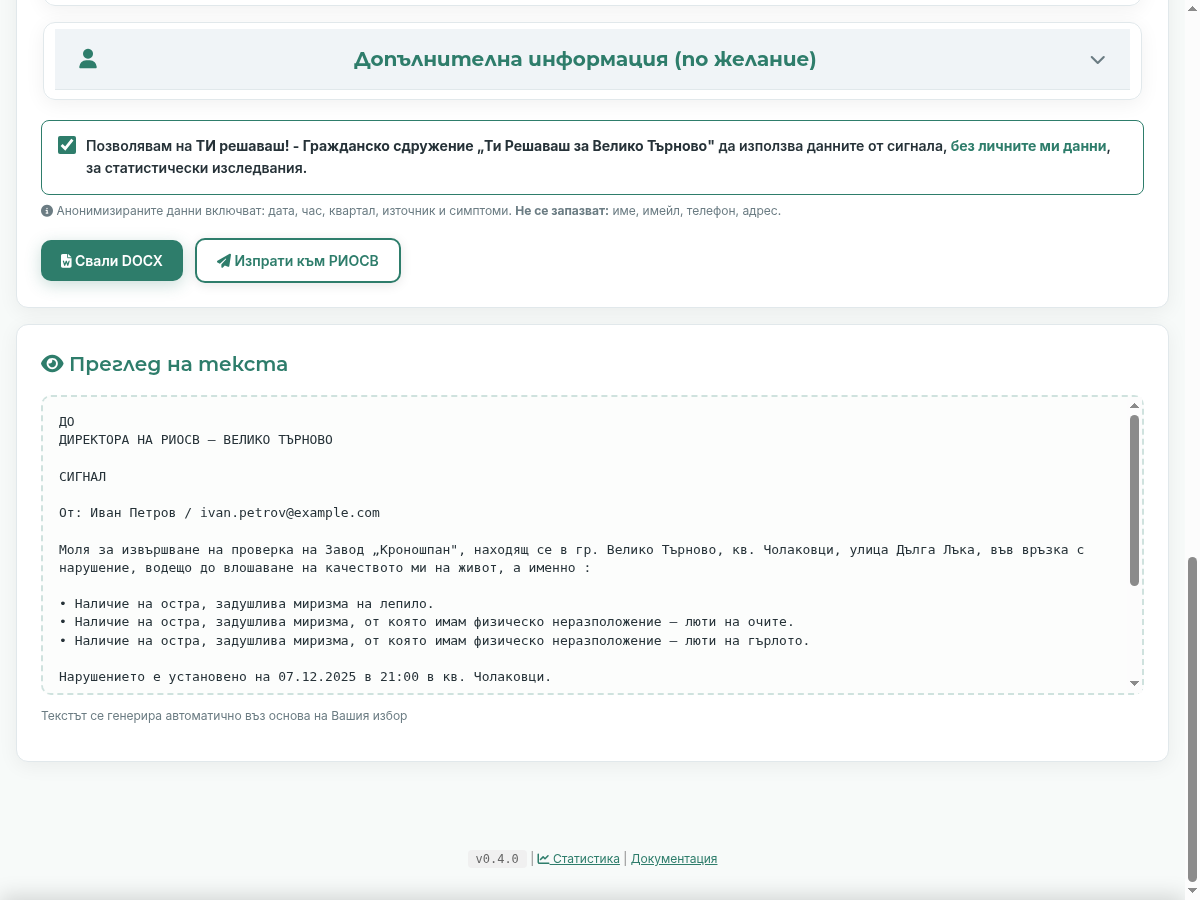Screen dimensions: 1200x900
Task: Open the Документация page
Action: (x=674, y=858)
